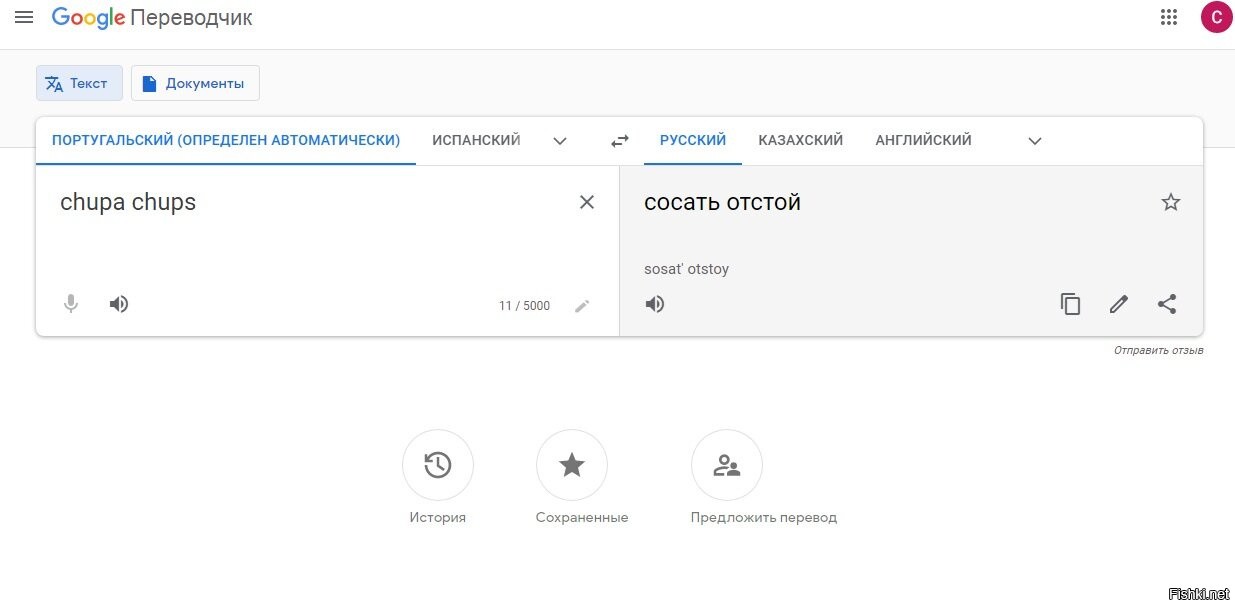
Task: Switch to Документы translation mode
Action: pyautogui.click(x=195, y=84)
